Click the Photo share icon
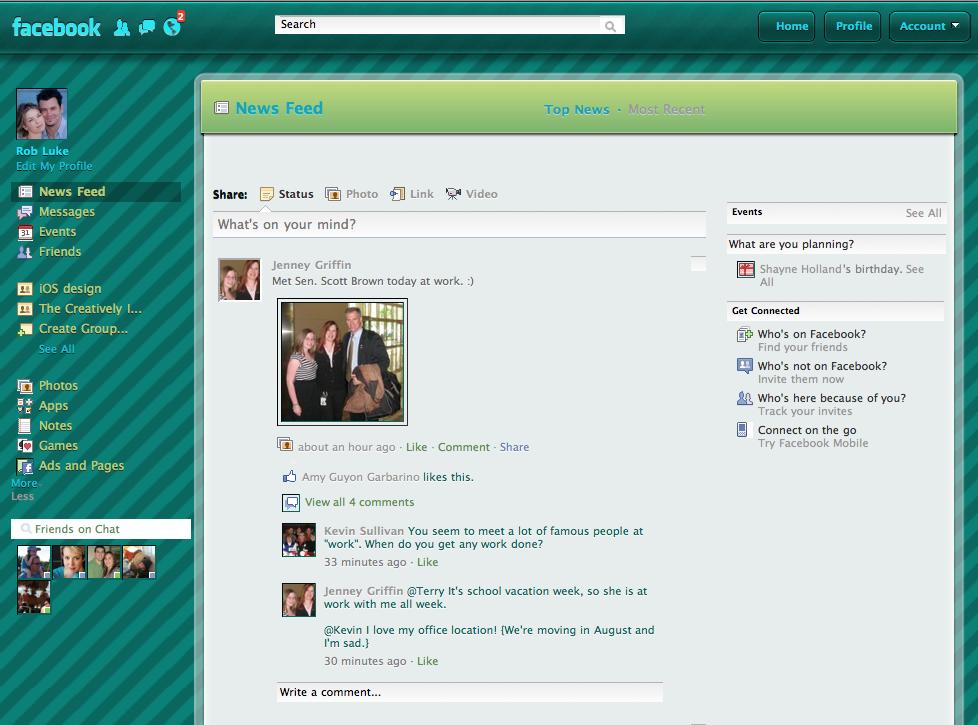Viewport: 978px width, 725px height. [333, 194]
